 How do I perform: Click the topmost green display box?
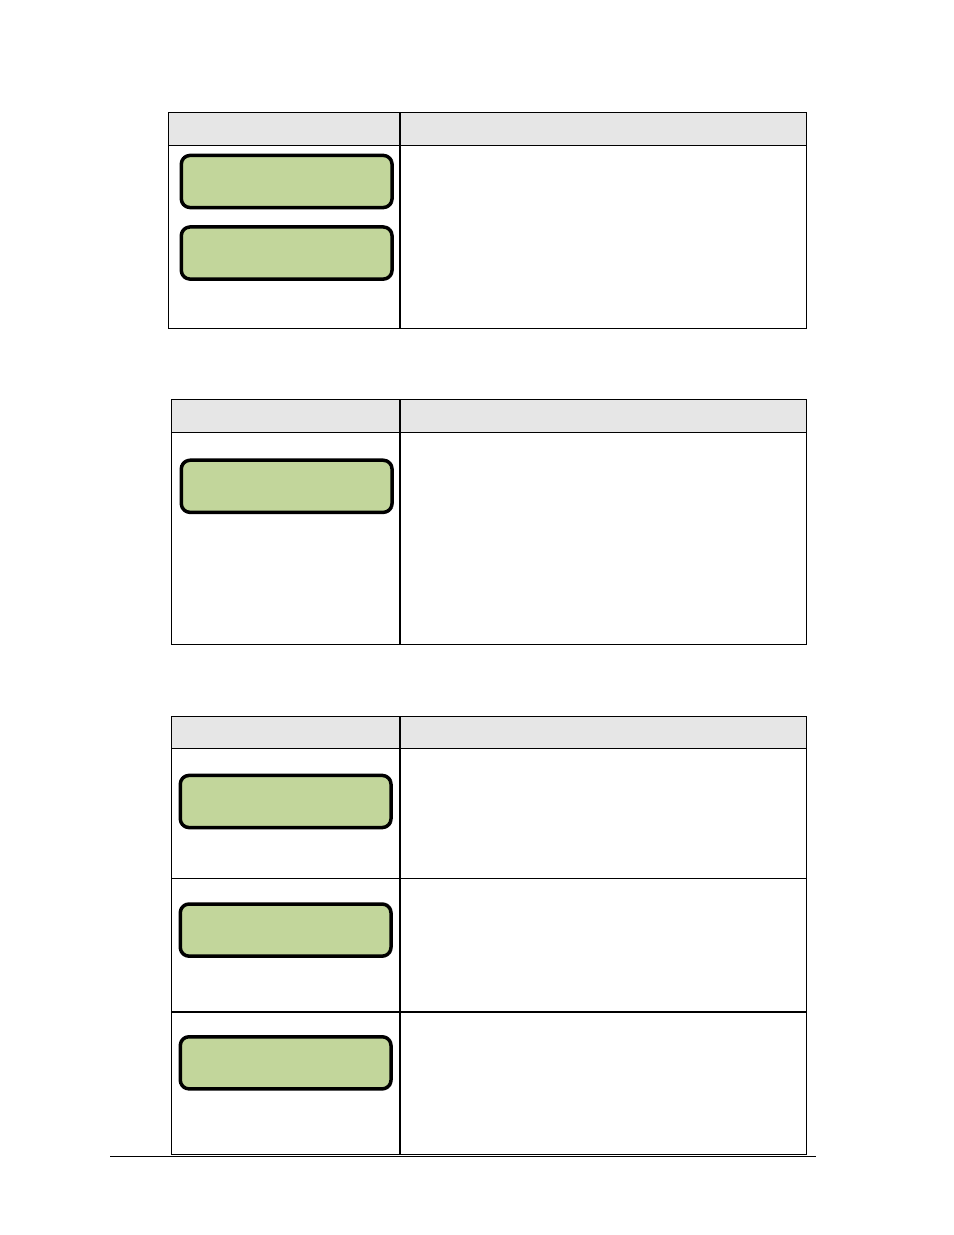pyautogui.click(x=286, y=181)
